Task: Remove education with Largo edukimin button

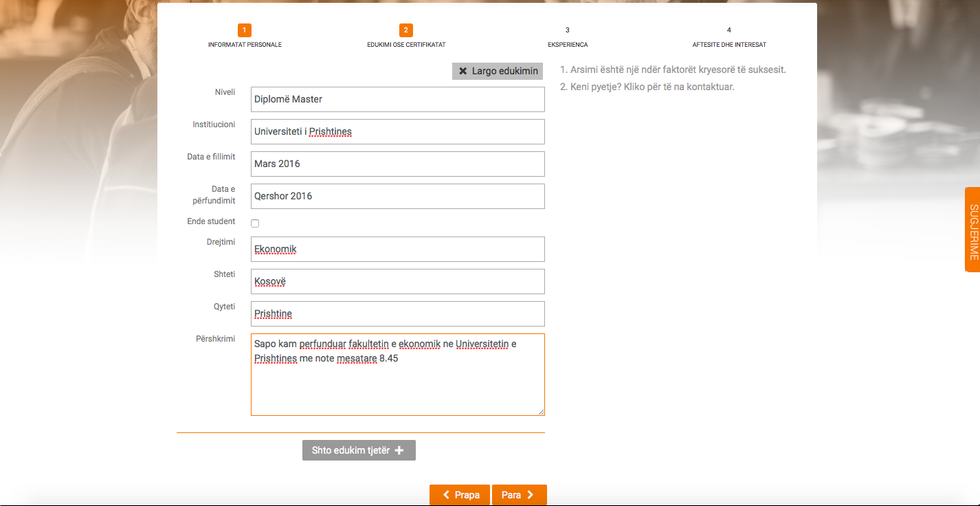Action: click(x=497, y=71)
